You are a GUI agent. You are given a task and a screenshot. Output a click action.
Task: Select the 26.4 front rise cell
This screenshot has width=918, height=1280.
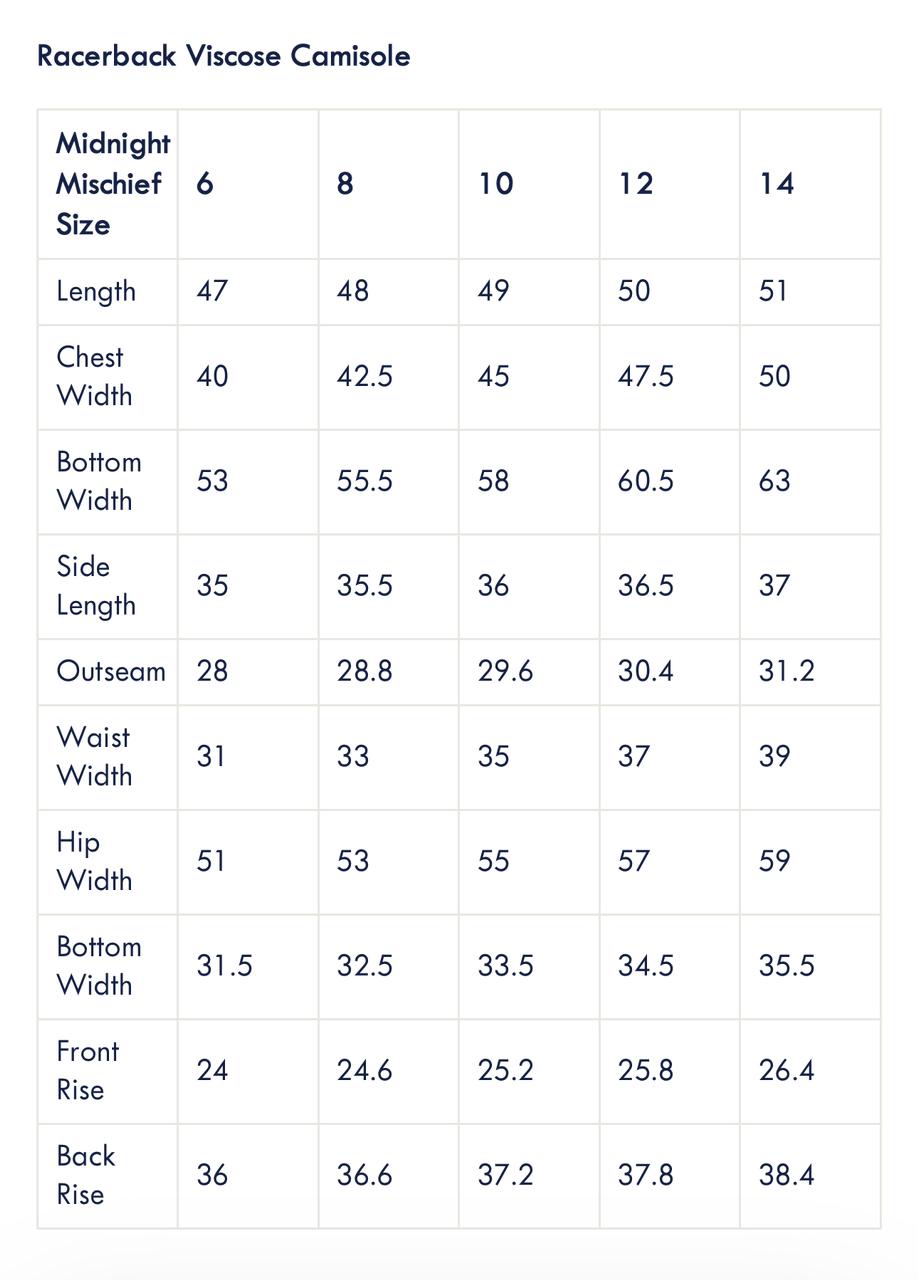[x=786, y=1070]
